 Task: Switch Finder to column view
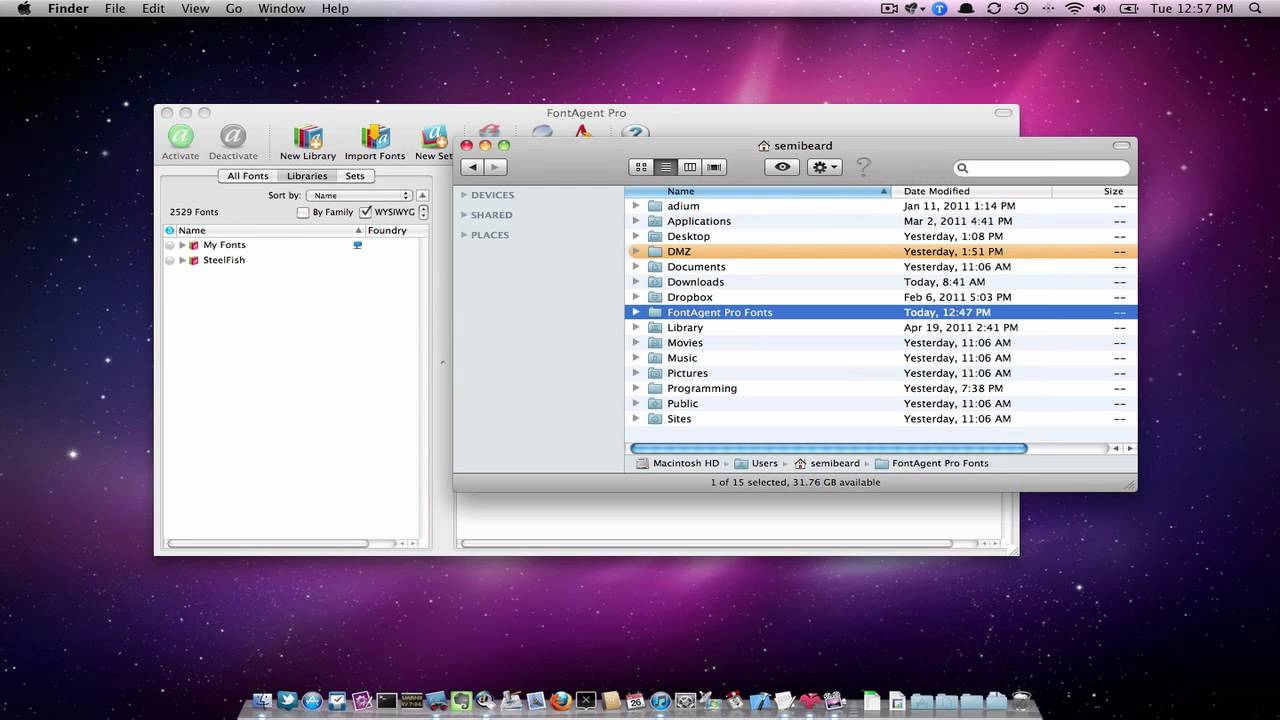[690, 167]
